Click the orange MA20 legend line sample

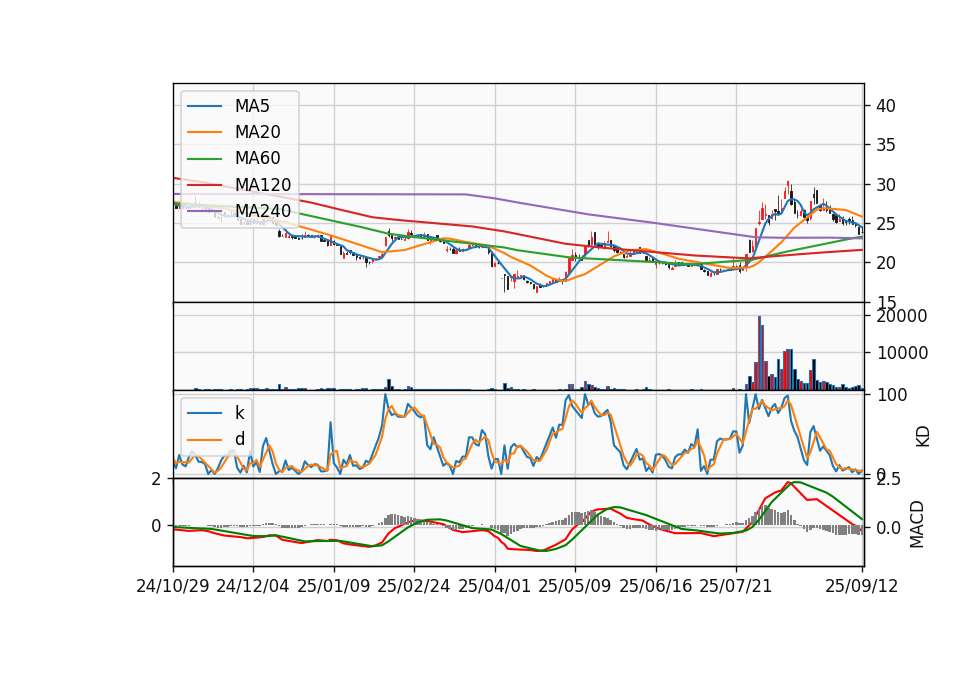(x=204, y=132)
